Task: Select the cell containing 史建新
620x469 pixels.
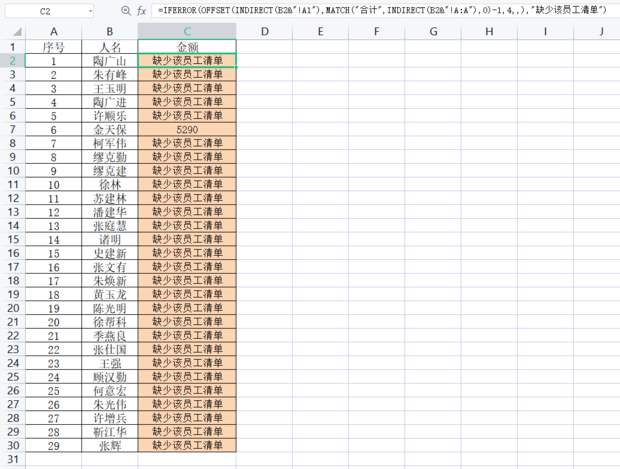Action: coord(110,253)
